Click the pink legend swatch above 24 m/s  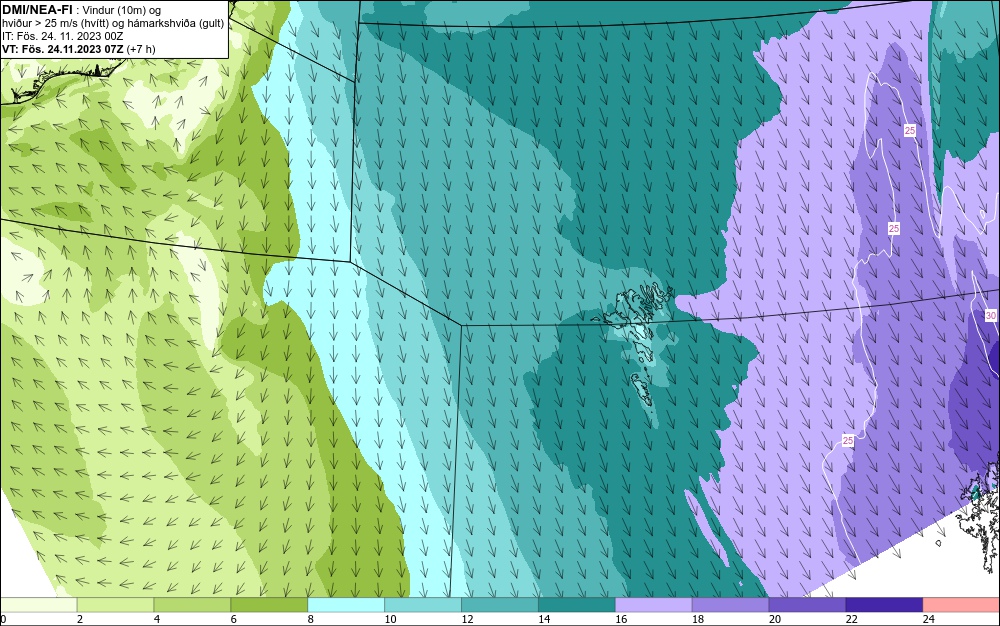961,604
